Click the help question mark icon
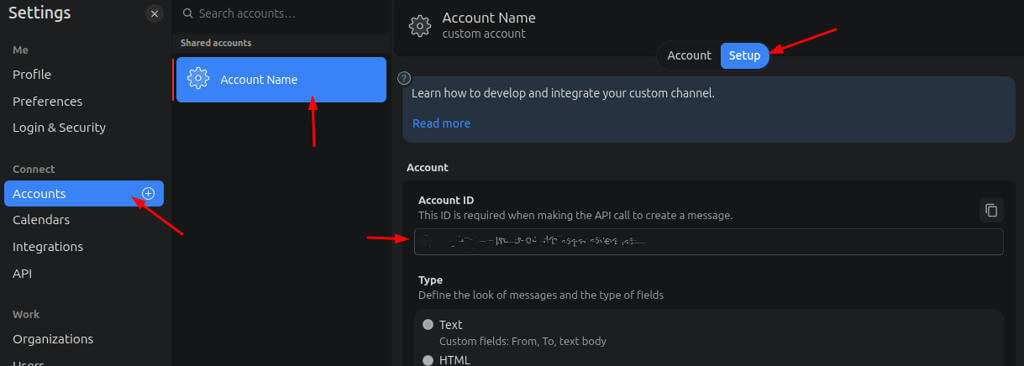 [404, 78]
